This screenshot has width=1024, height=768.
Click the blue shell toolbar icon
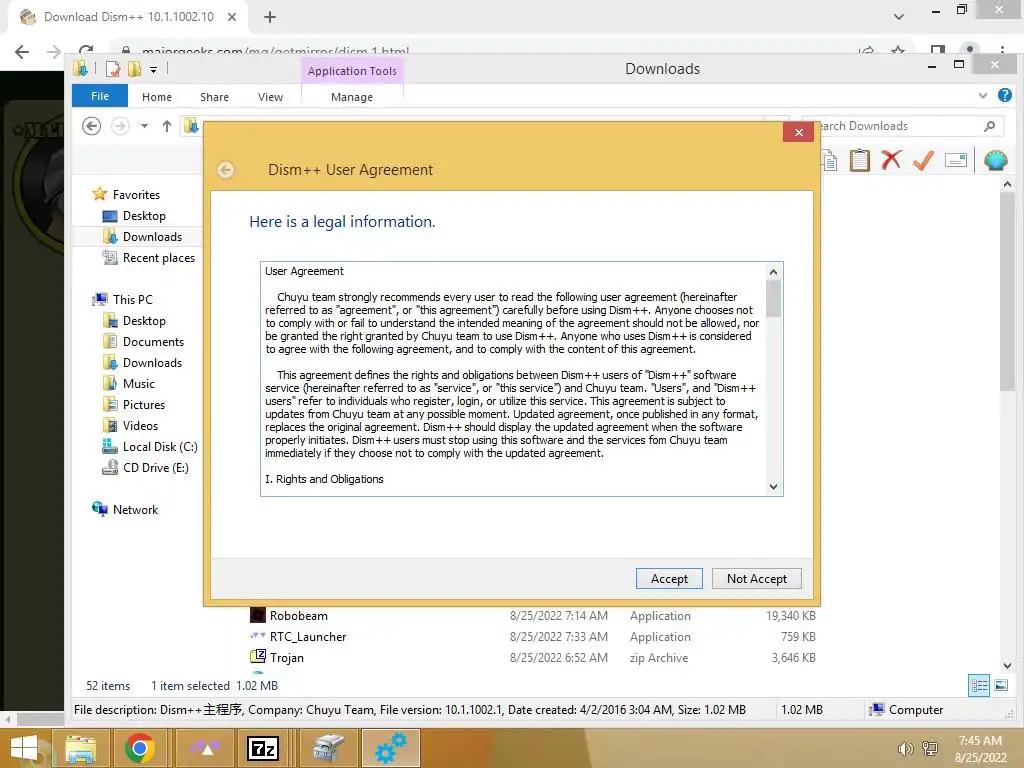tap(995, 160)
